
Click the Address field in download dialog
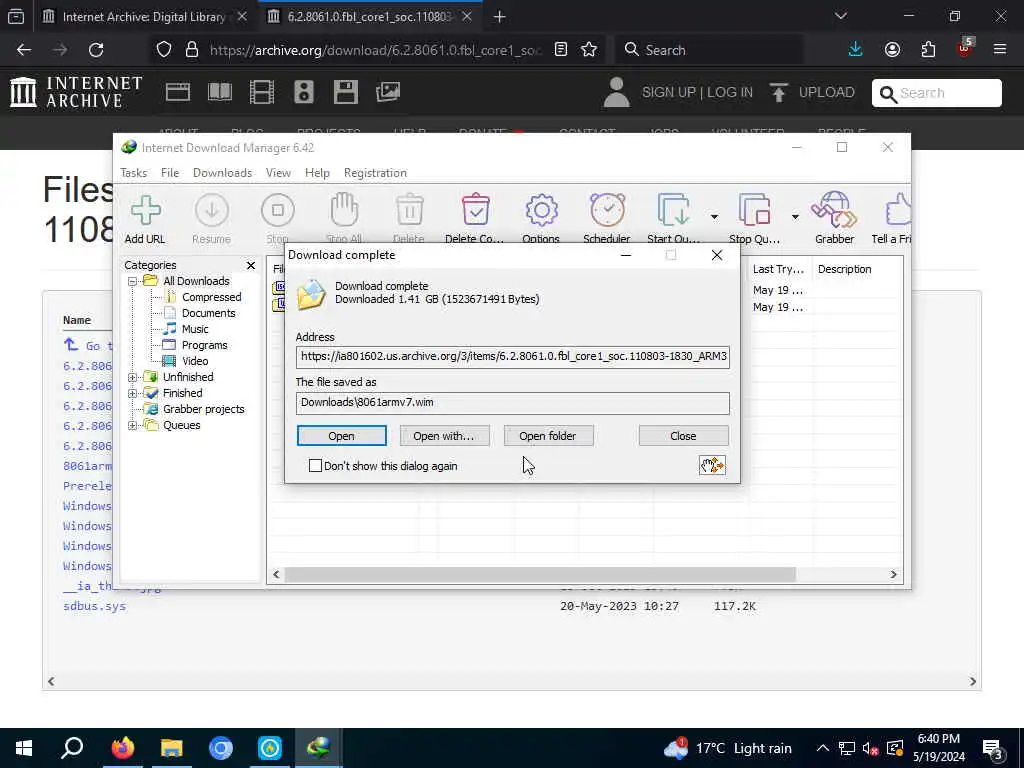point(513,357)
